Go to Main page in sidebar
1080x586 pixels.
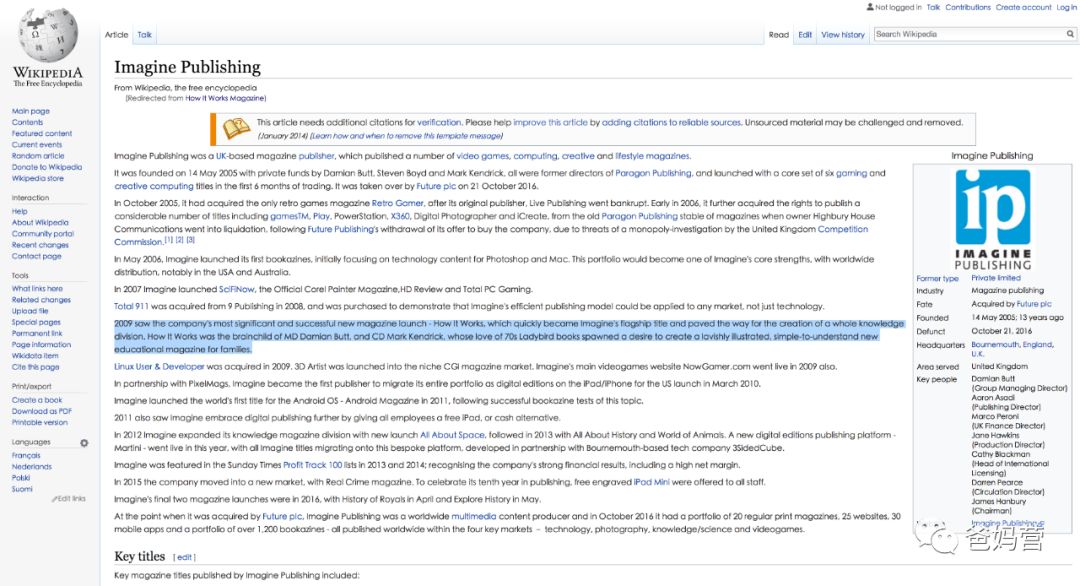click(30, 111)
